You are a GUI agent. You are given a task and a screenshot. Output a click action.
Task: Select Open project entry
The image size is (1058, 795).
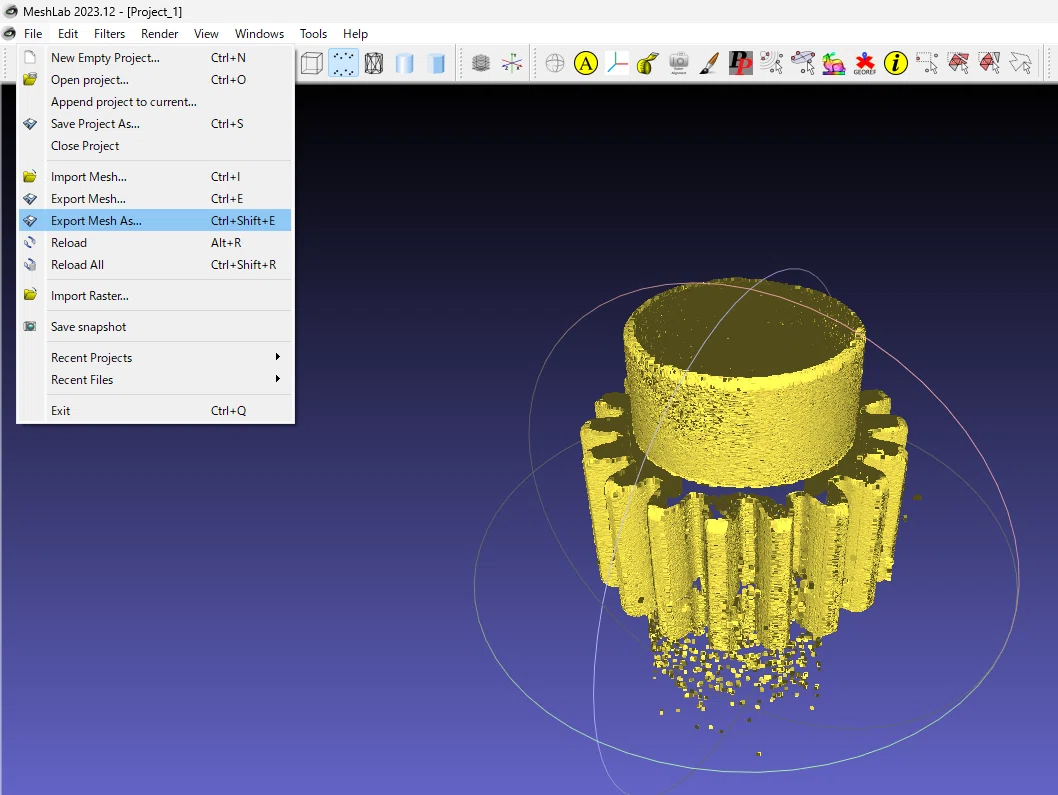tap(155, 80)
